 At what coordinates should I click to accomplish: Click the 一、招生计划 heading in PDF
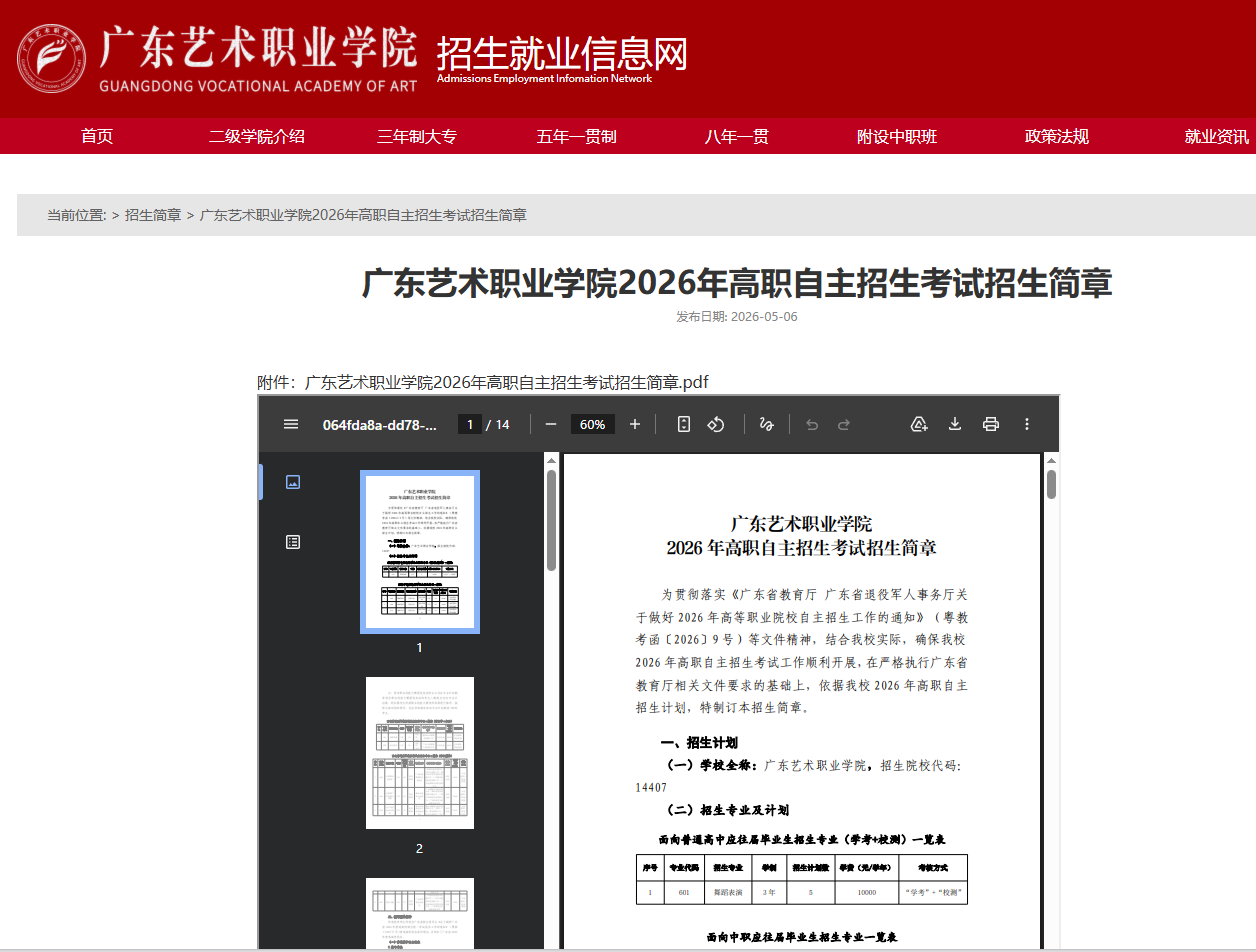point(700,742)
